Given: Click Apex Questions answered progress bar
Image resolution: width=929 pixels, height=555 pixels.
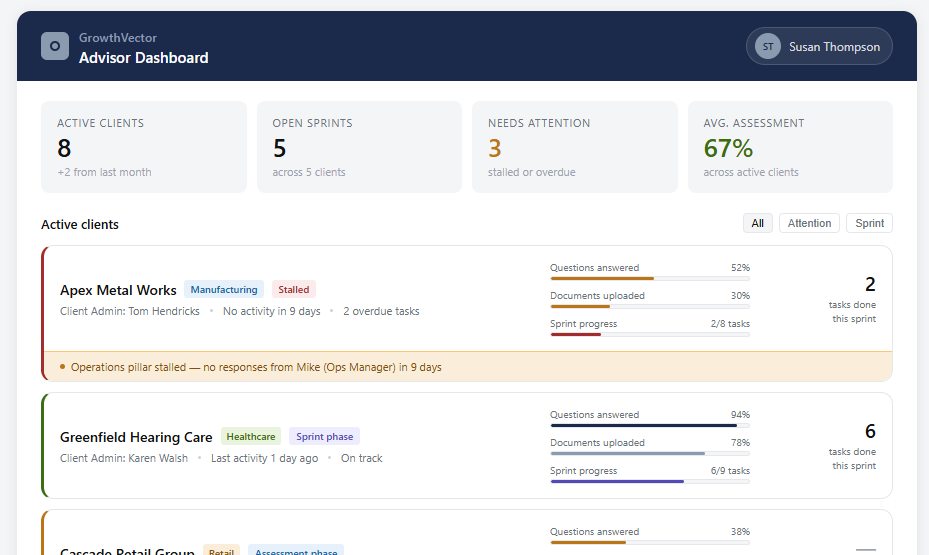Looking at the screenshot, I should tap(650, 278).
